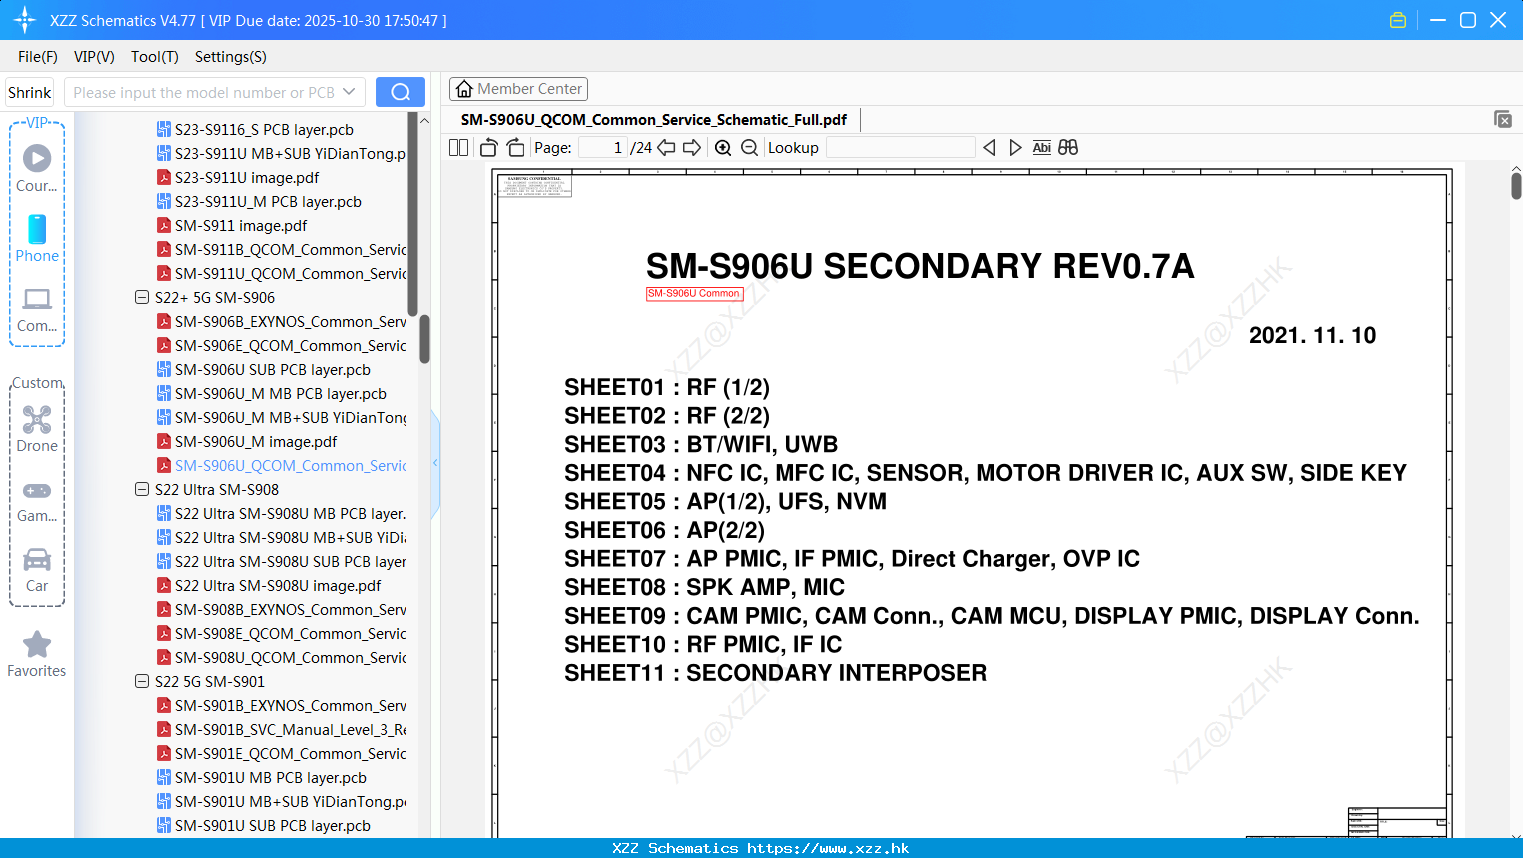1523x858 pixels.
Task: Open the VIP(V) menu
Action: click(x=94, y=57)
